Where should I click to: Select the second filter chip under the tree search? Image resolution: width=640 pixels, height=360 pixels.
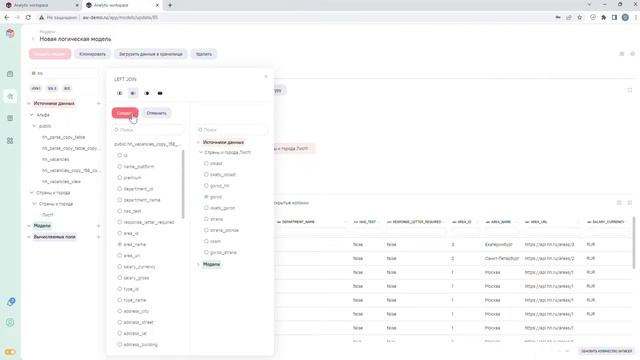point(52,88)
